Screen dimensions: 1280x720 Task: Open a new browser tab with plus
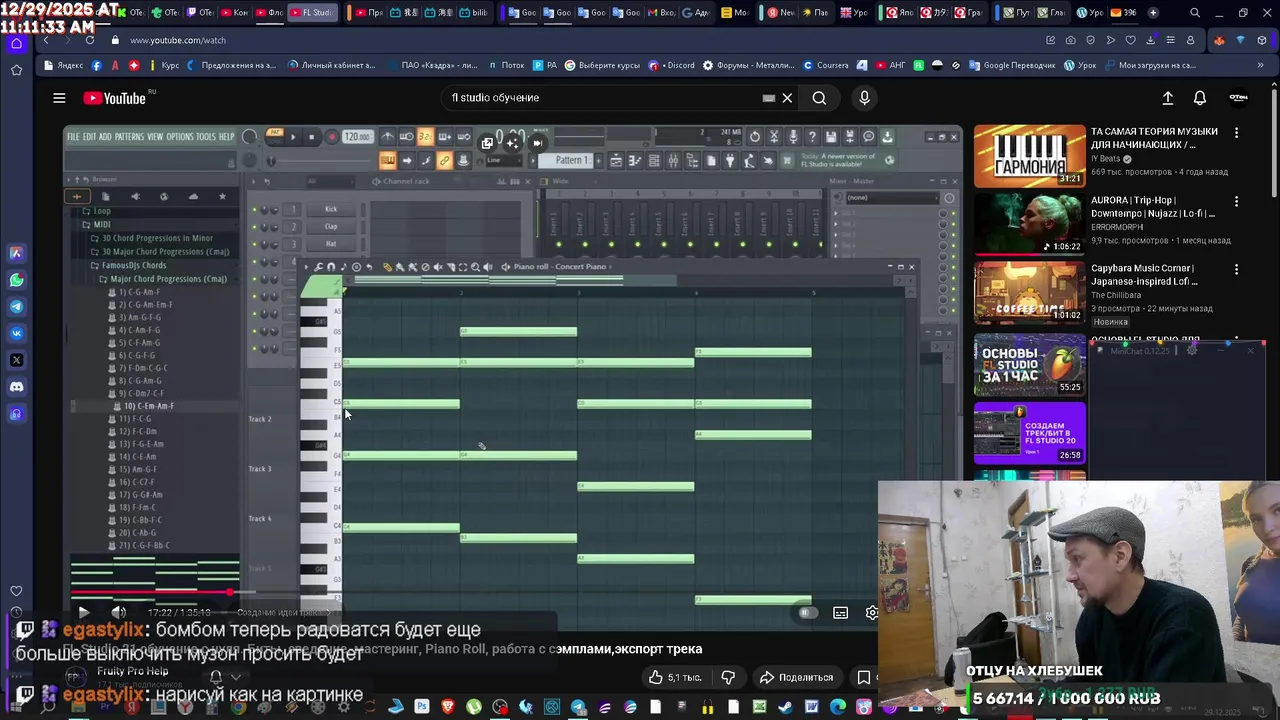tap(1153, 13)
